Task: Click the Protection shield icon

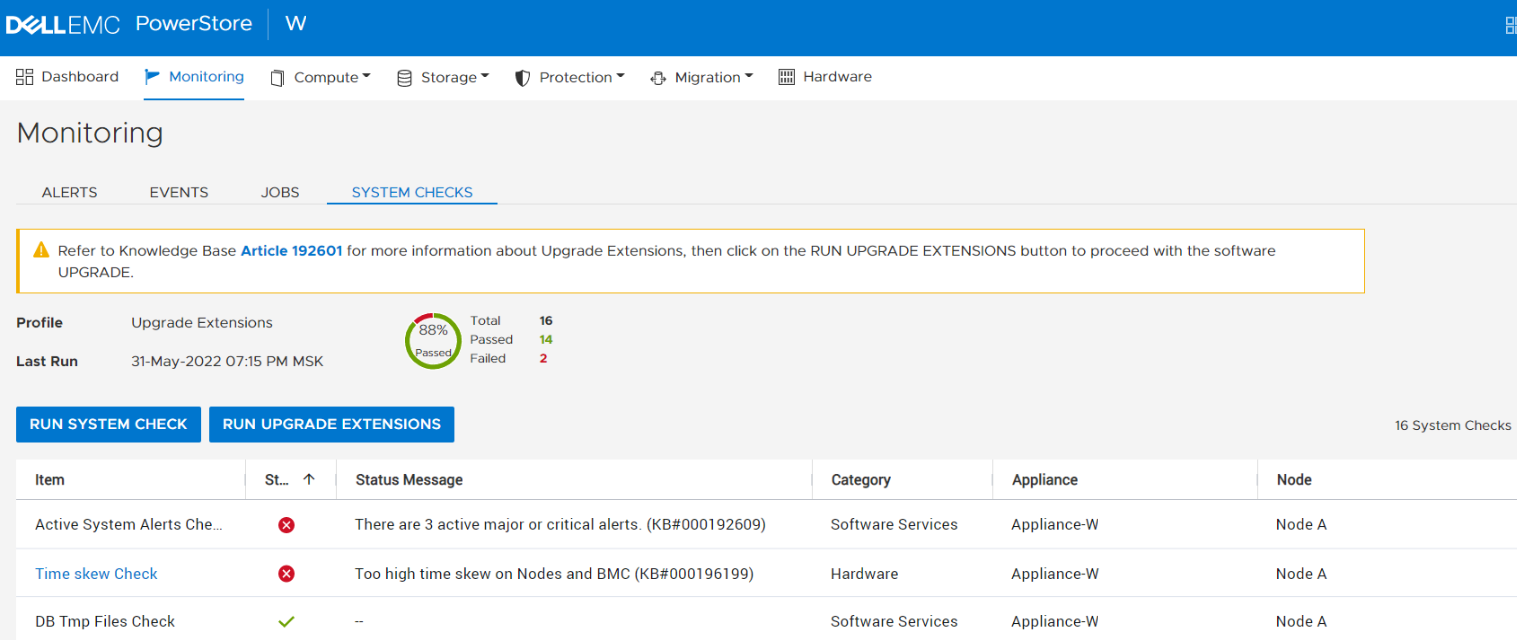Action: [522, 76]
